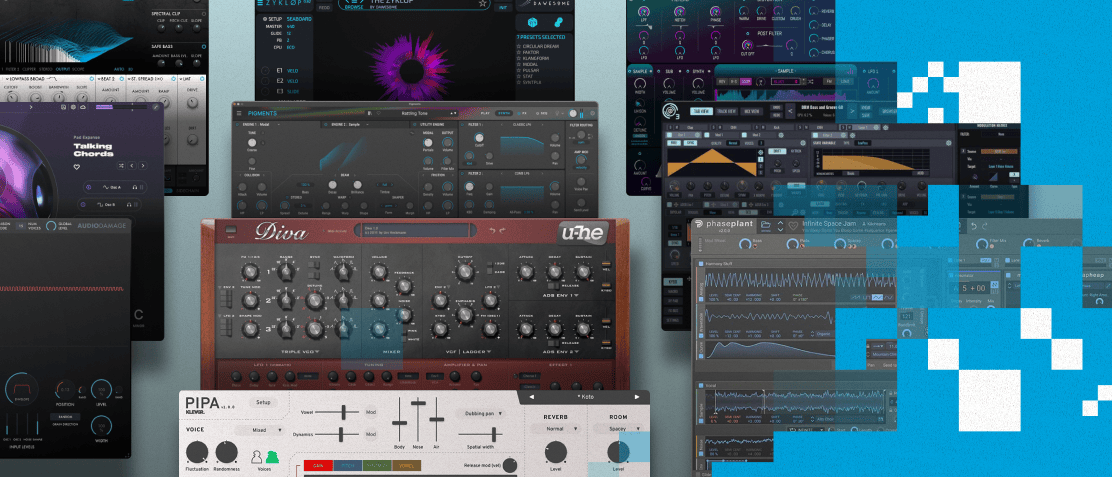
Task: Open the Reverb Normal dropdown in PIPA
Action: pyautogui.click(x=562, y=428)
